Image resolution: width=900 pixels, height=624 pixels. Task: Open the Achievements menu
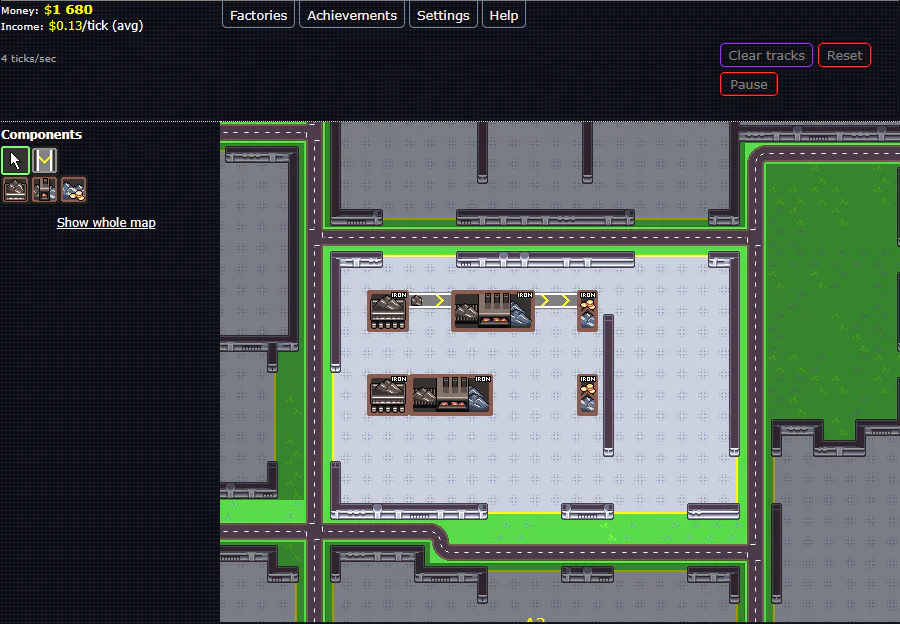pos(352,15)
